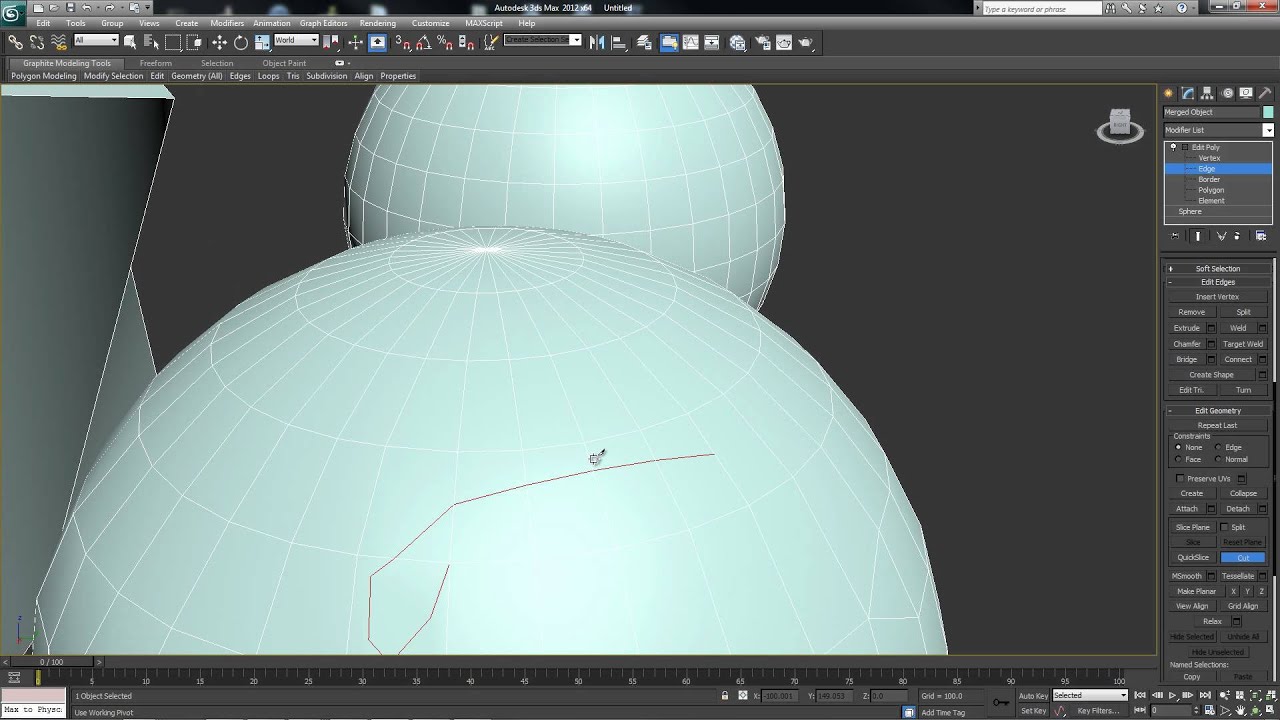
Task: Toggle Percent Snap in toolbar
Action: 444,42
